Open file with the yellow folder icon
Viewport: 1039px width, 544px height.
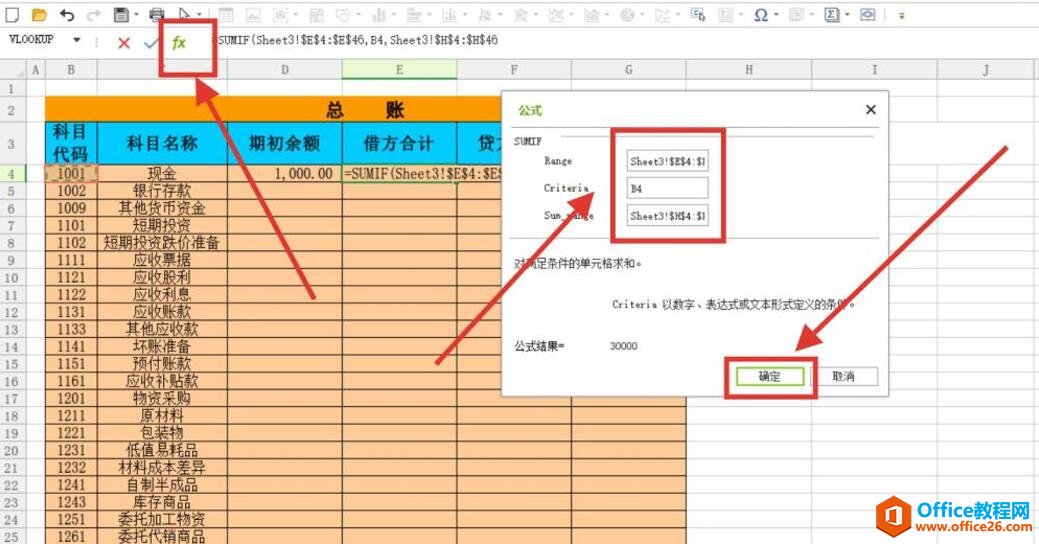click(x=39, y=14)
